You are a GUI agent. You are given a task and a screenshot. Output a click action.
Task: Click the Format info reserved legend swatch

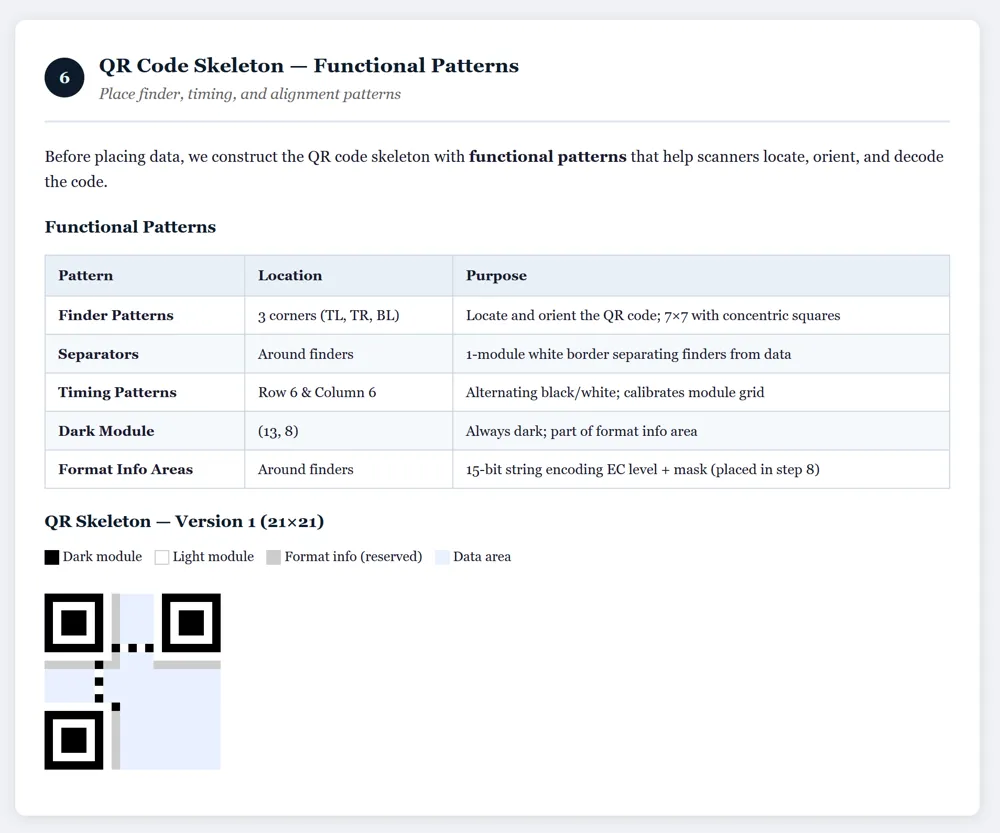[274, 557]
